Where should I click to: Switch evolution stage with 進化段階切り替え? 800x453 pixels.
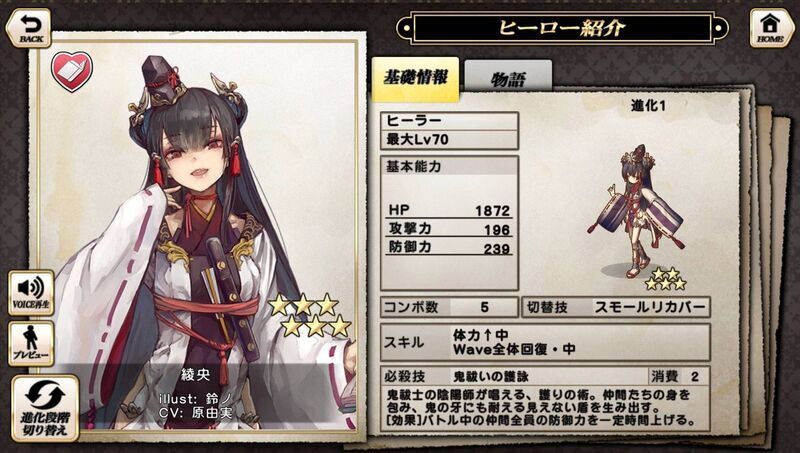click(45, 408)
